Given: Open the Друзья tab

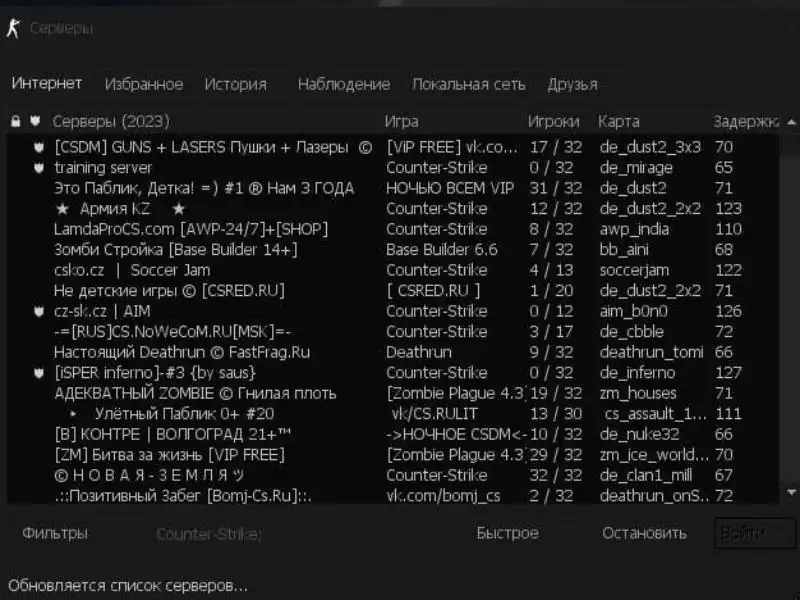Looking at the screenshot, I should click(x=572, y=84).
